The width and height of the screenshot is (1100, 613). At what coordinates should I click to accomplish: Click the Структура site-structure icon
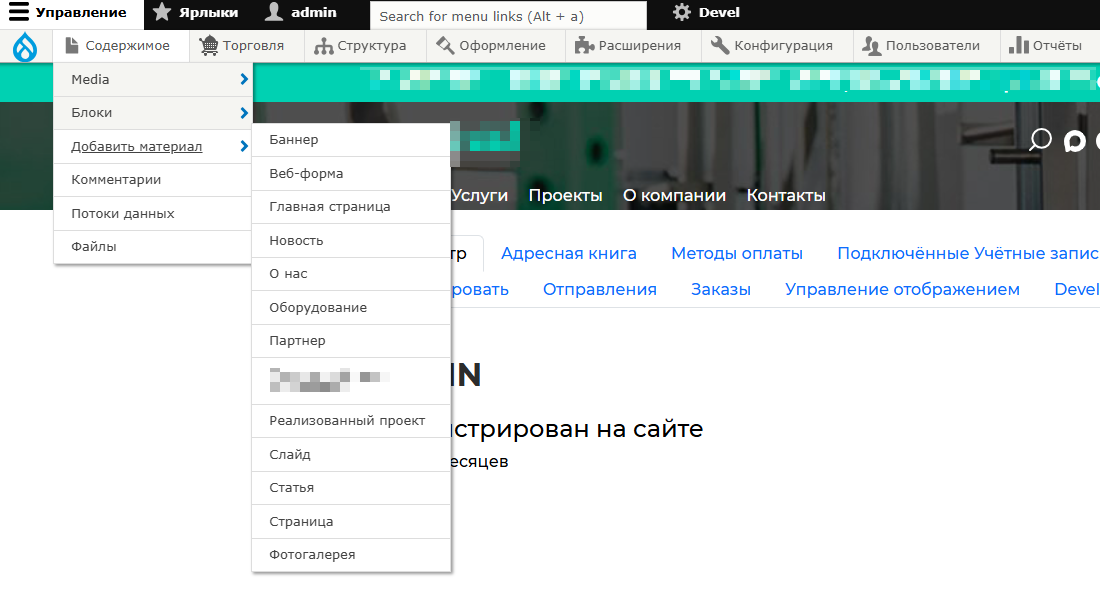point(322,46)
